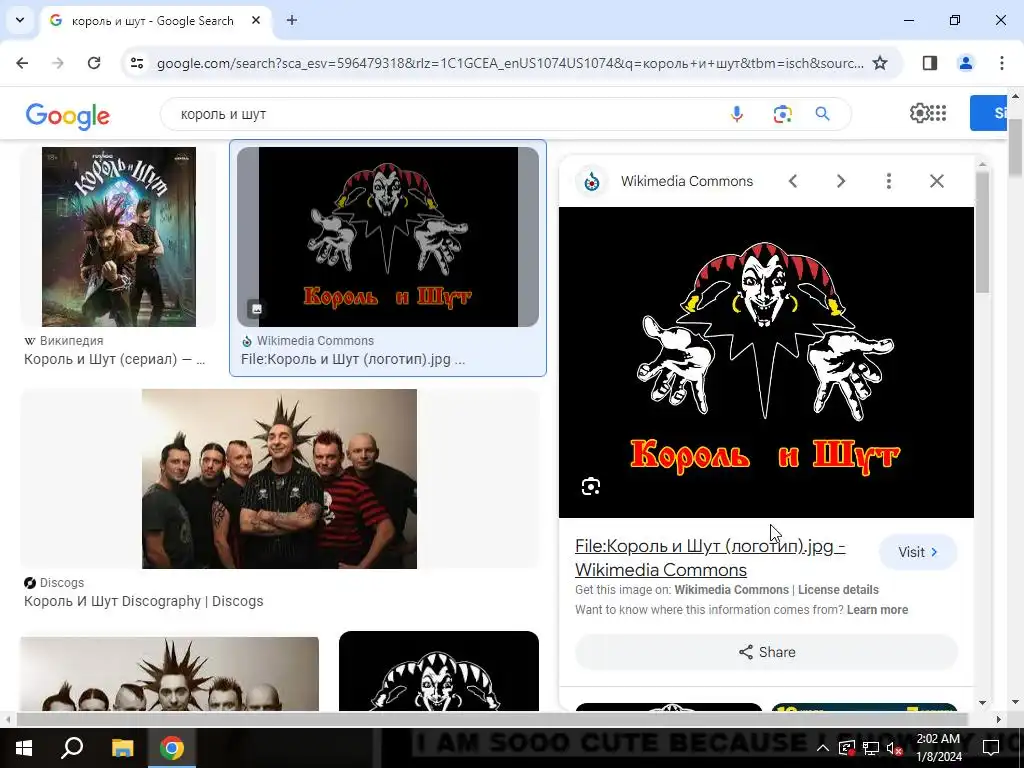This screenshot has width=1024, height=768.
Task: Click Chrome icon in taskbar
Action: click(x=172, y=748)
